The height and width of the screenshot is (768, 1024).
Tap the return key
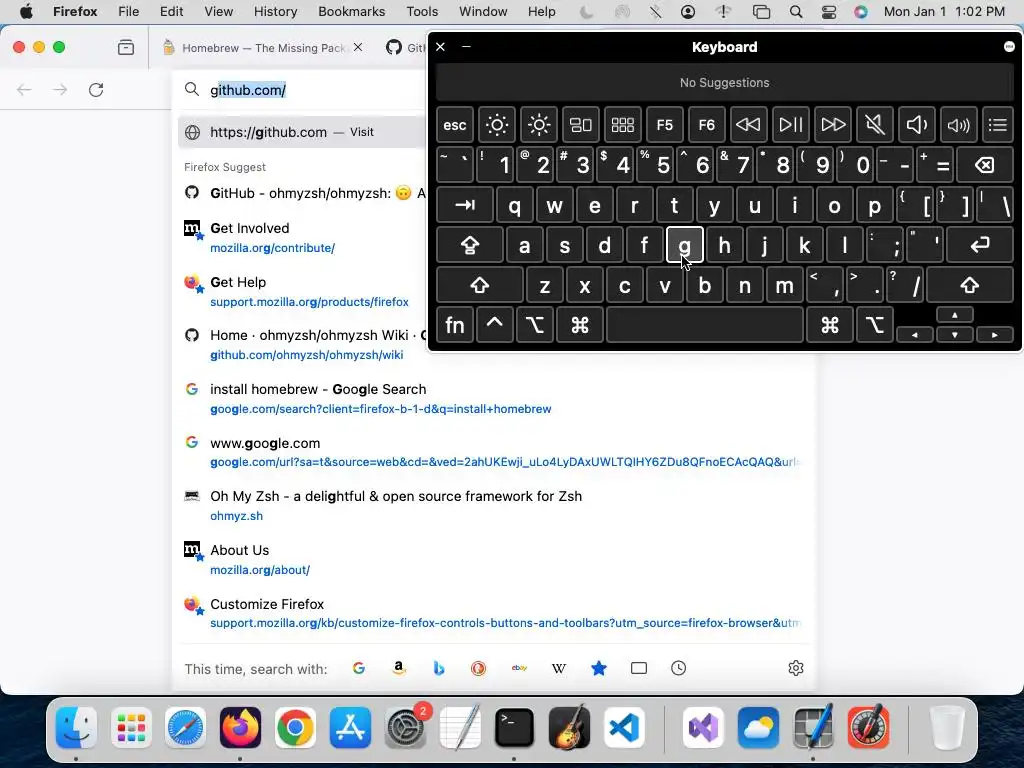tap(980, 245)
